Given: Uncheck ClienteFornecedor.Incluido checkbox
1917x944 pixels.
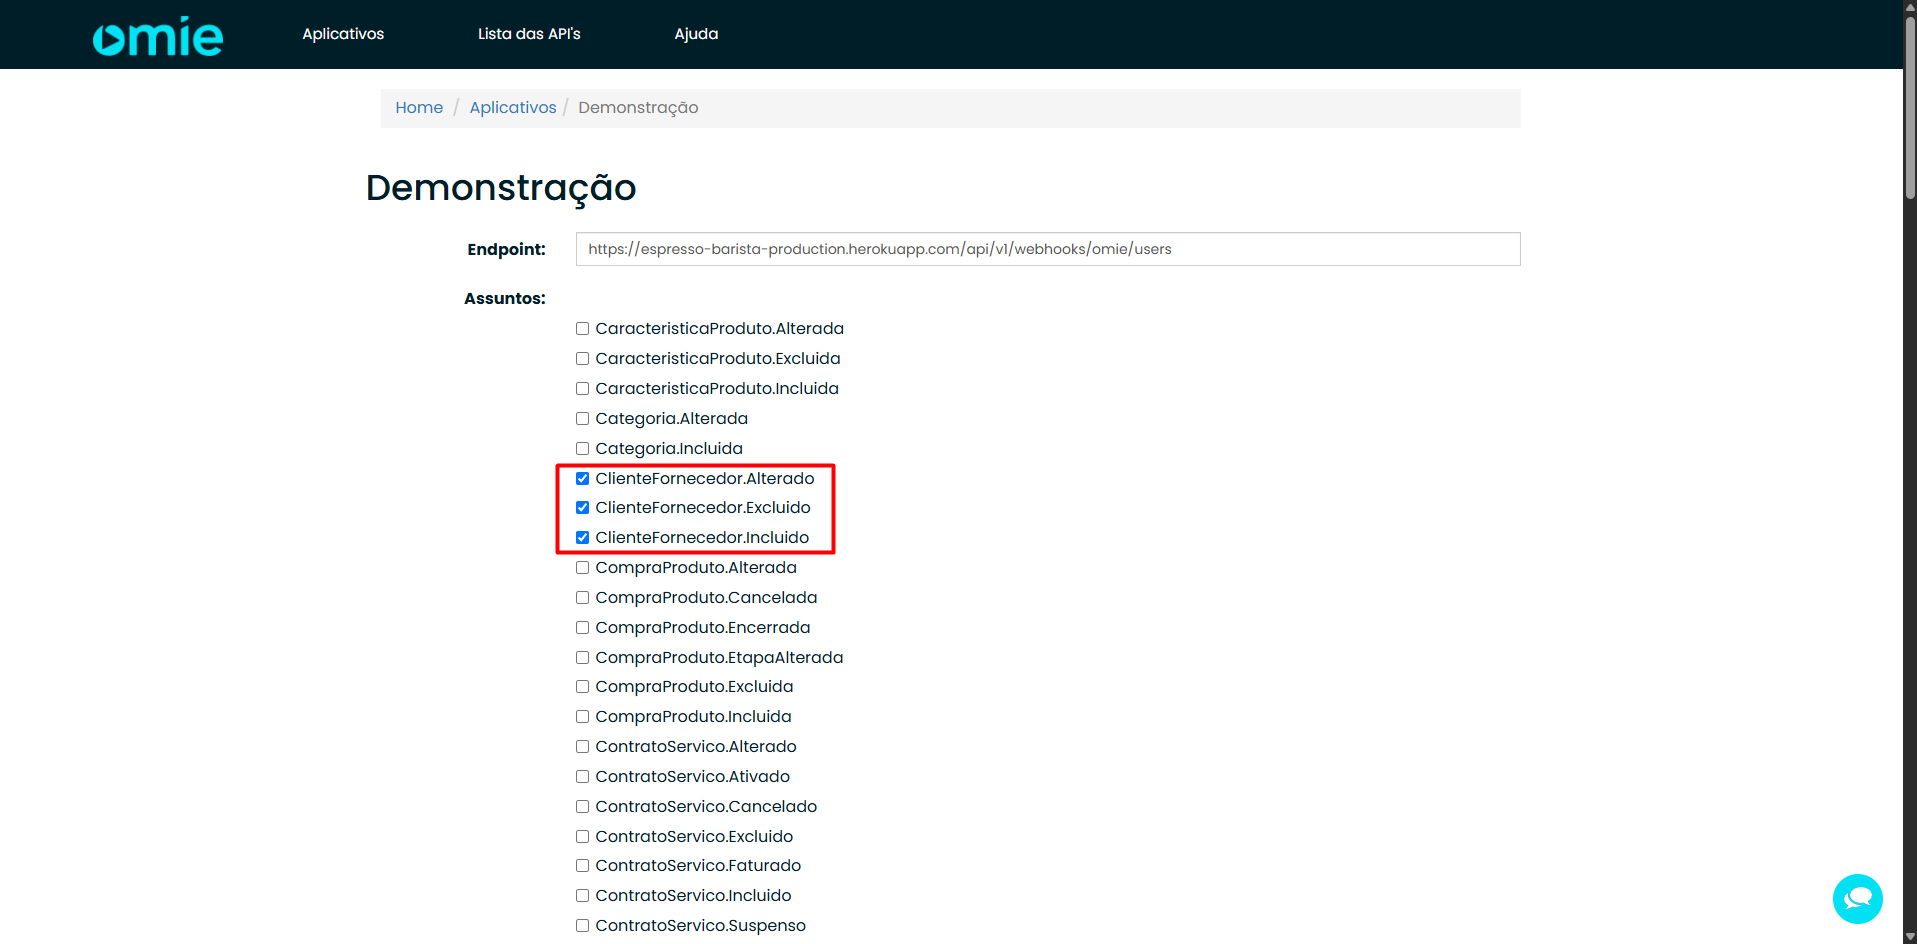Looking at the screenshot, I should (582, 538).
